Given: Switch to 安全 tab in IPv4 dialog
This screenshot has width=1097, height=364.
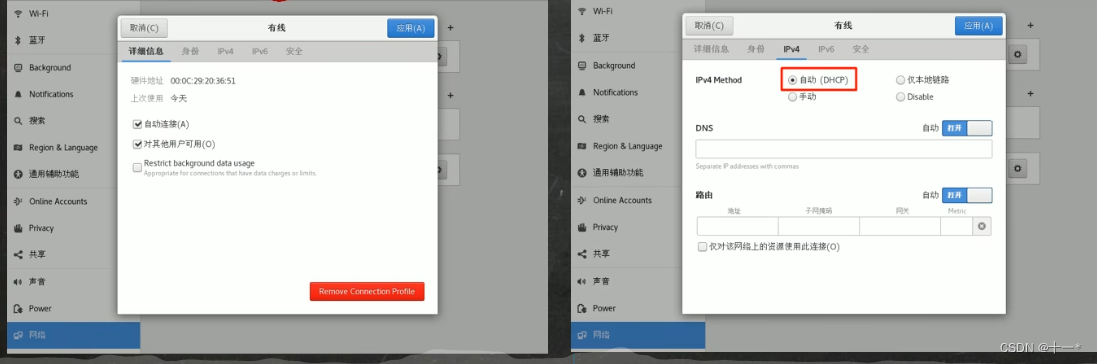Looking at the screenshot, I should coord(861,49).
